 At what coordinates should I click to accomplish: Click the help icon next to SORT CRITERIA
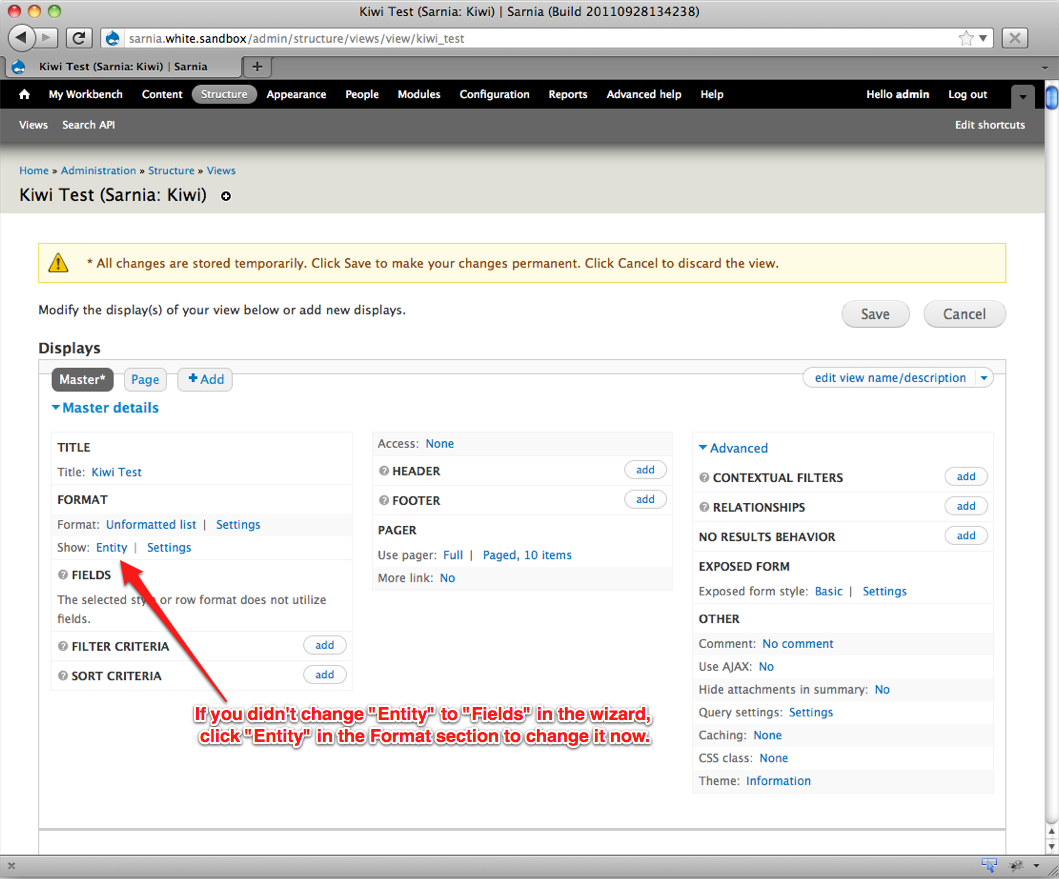[x=63, y=676]
